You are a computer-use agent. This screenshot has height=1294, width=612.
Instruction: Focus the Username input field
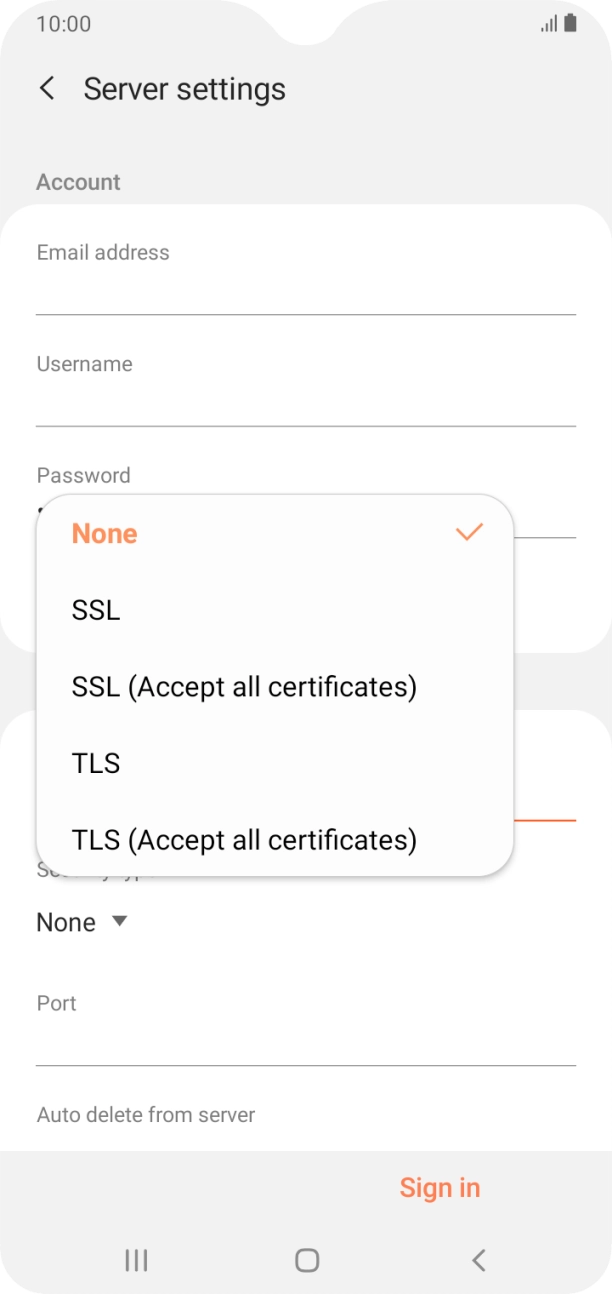(x=305, y=404)
